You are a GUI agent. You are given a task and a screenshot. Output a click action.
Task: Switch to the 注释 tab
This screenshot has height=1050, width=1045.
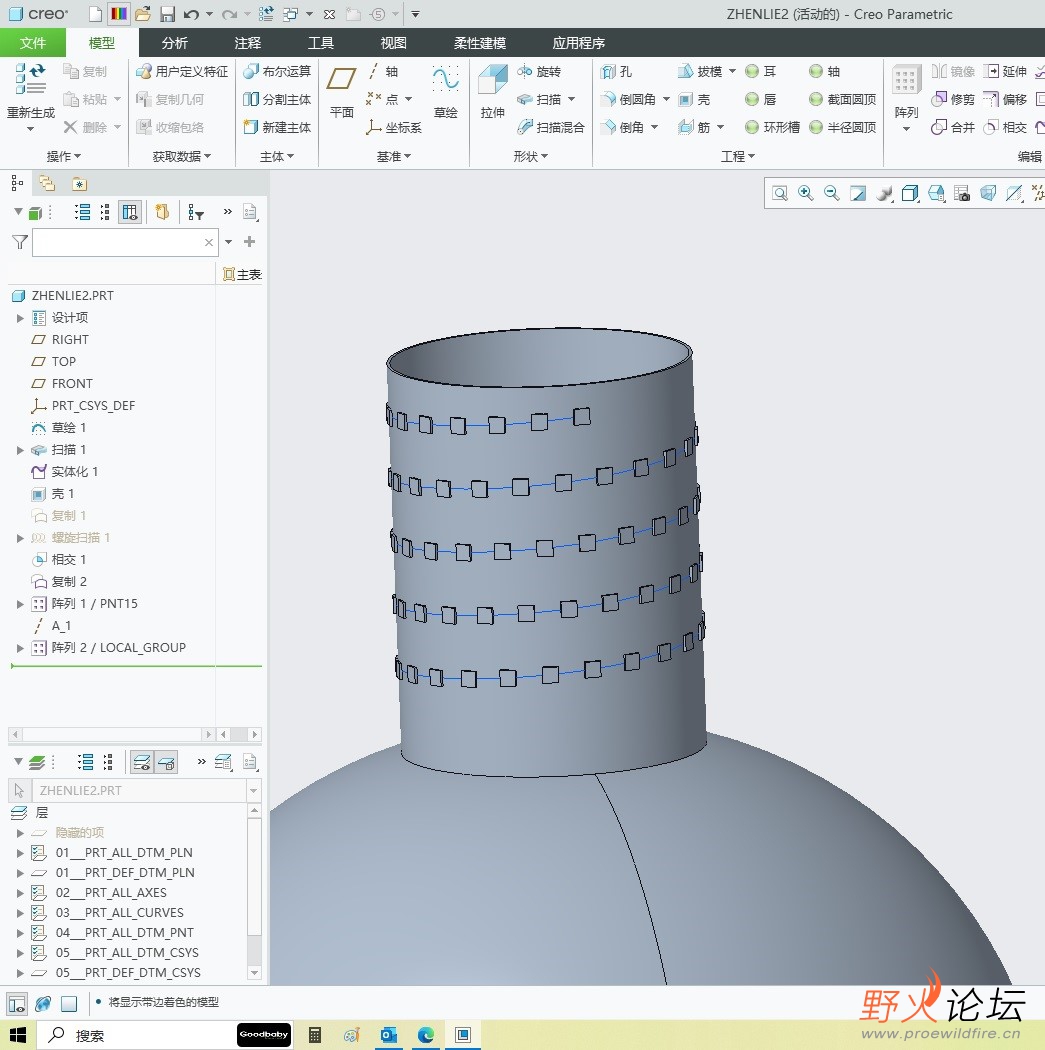[248, 43]
